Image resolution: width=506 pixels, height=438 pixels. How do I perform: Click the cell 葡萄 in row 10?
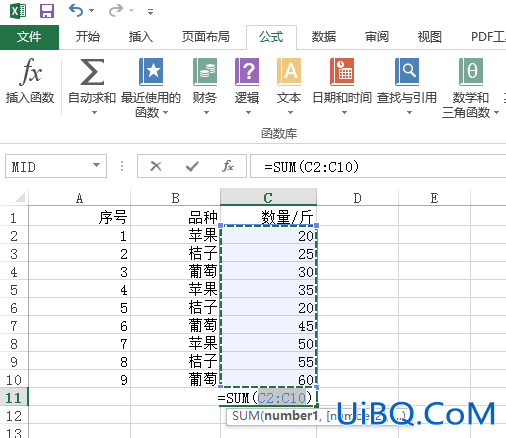175,380
